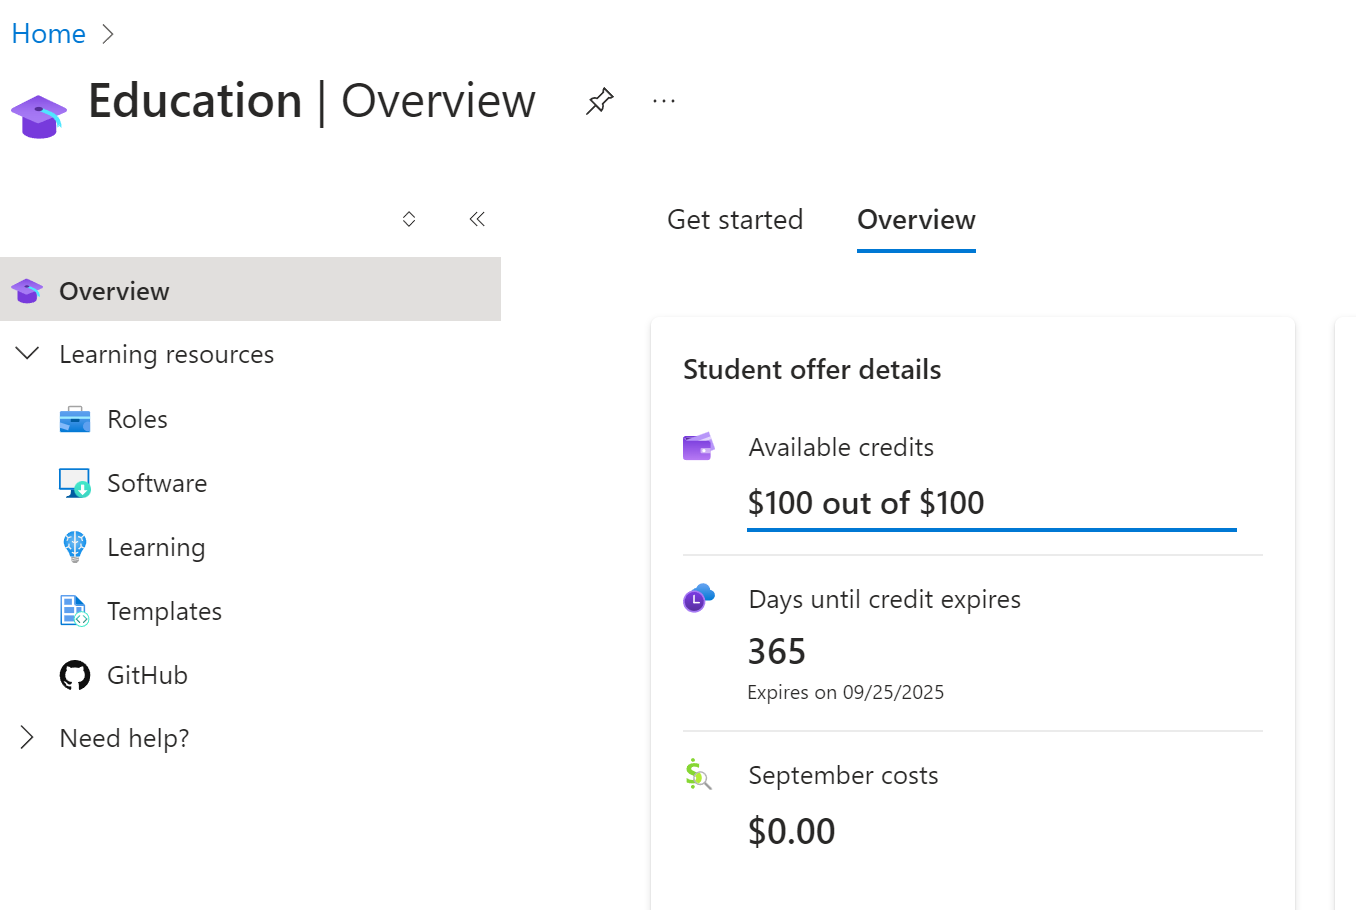Click the Templates document icon

pyautogui.click(x=75, y=611)
